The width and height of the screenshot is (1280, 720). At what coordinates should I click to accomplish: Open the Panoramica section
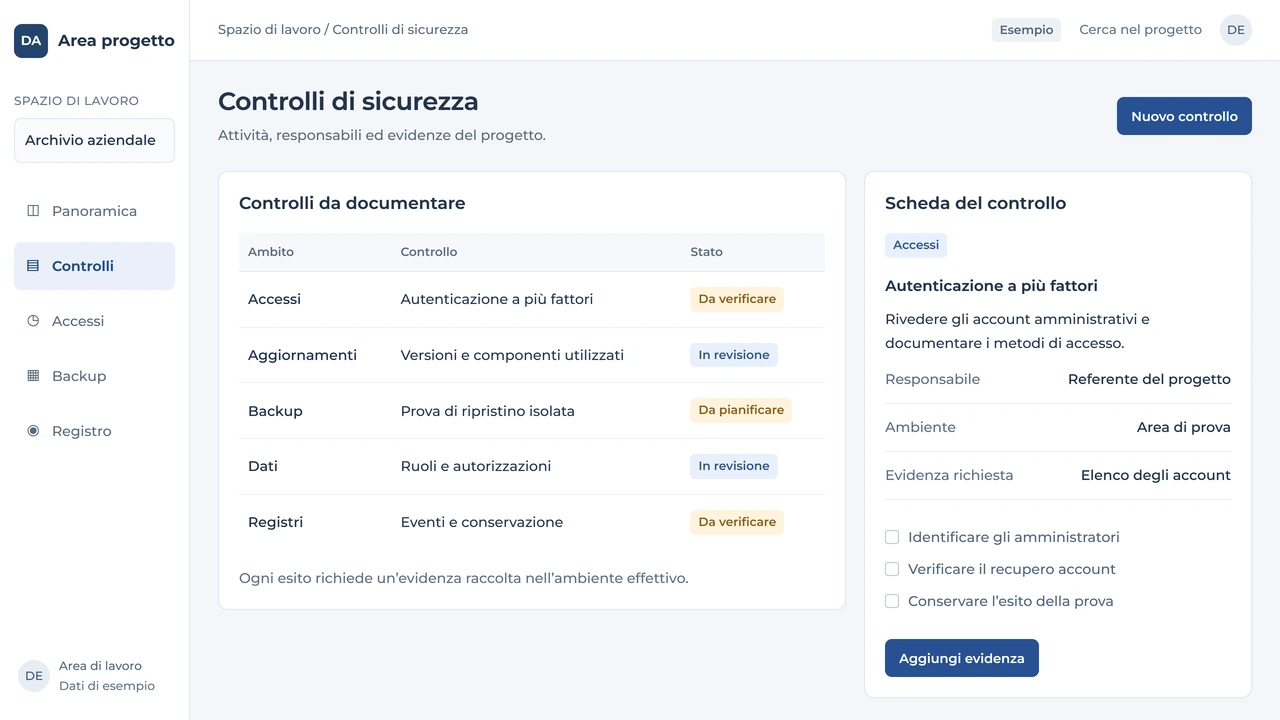[x=94, y=211]
